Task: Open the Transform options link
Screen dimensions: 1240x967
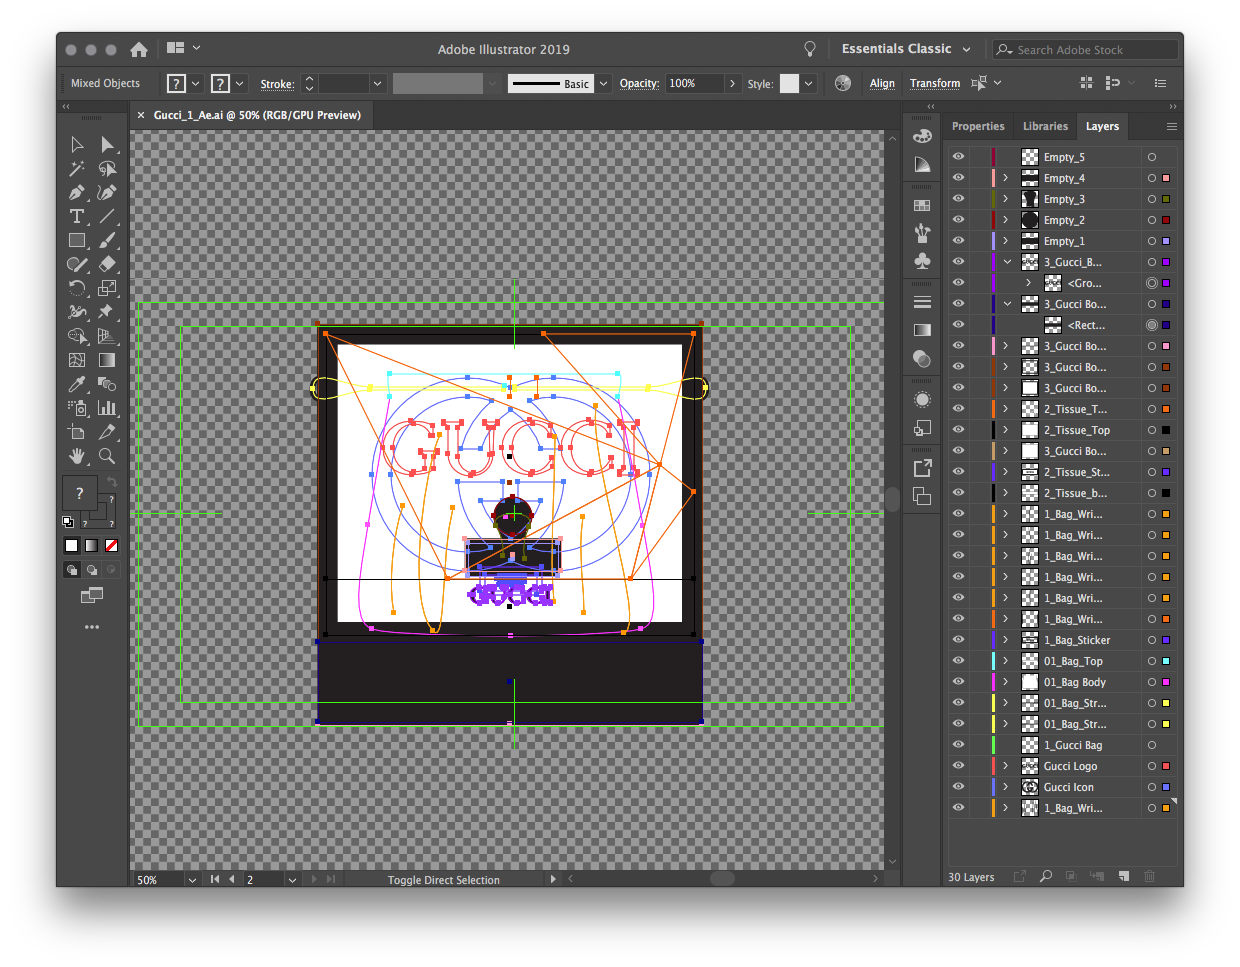Action: pyautogui.click(x=935, y=84)
